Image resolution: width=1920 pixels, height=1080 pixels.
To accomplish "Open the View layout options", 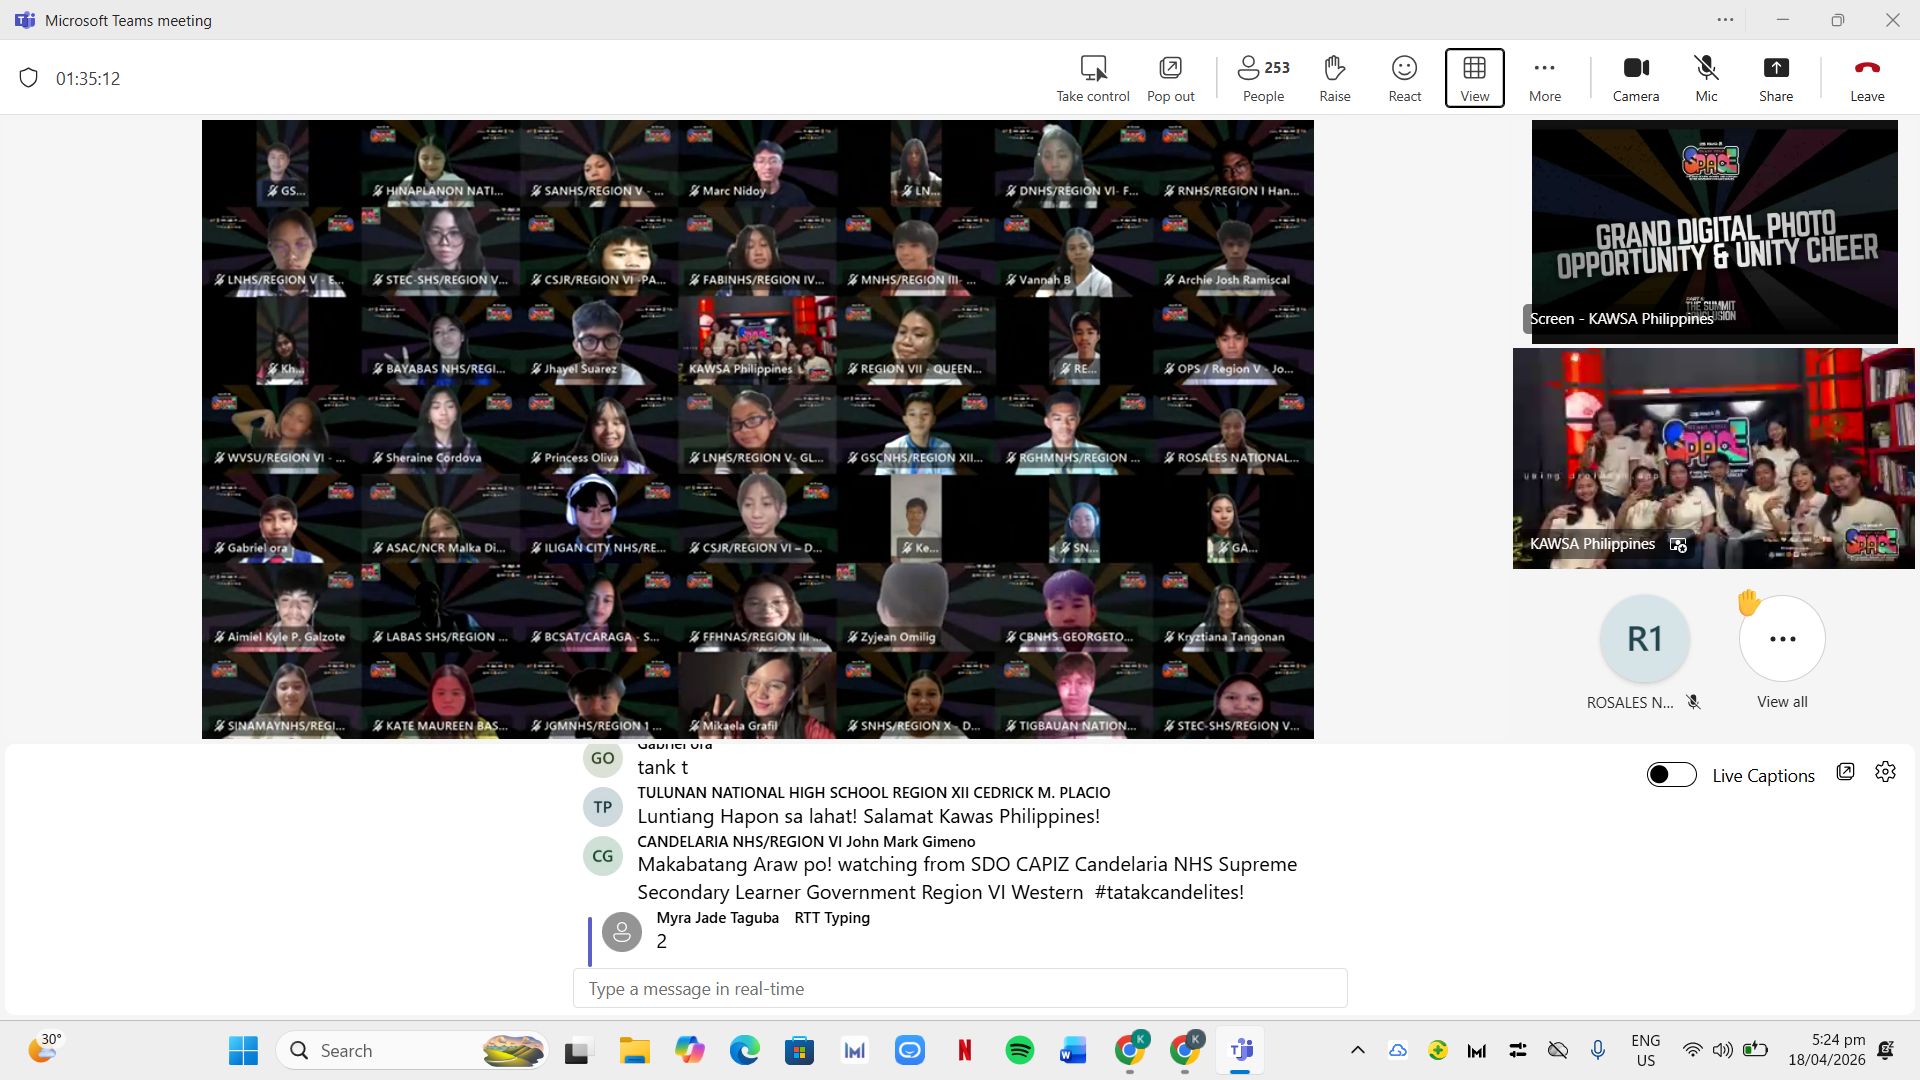I will pyautogui.click(x=1474, y=78).
